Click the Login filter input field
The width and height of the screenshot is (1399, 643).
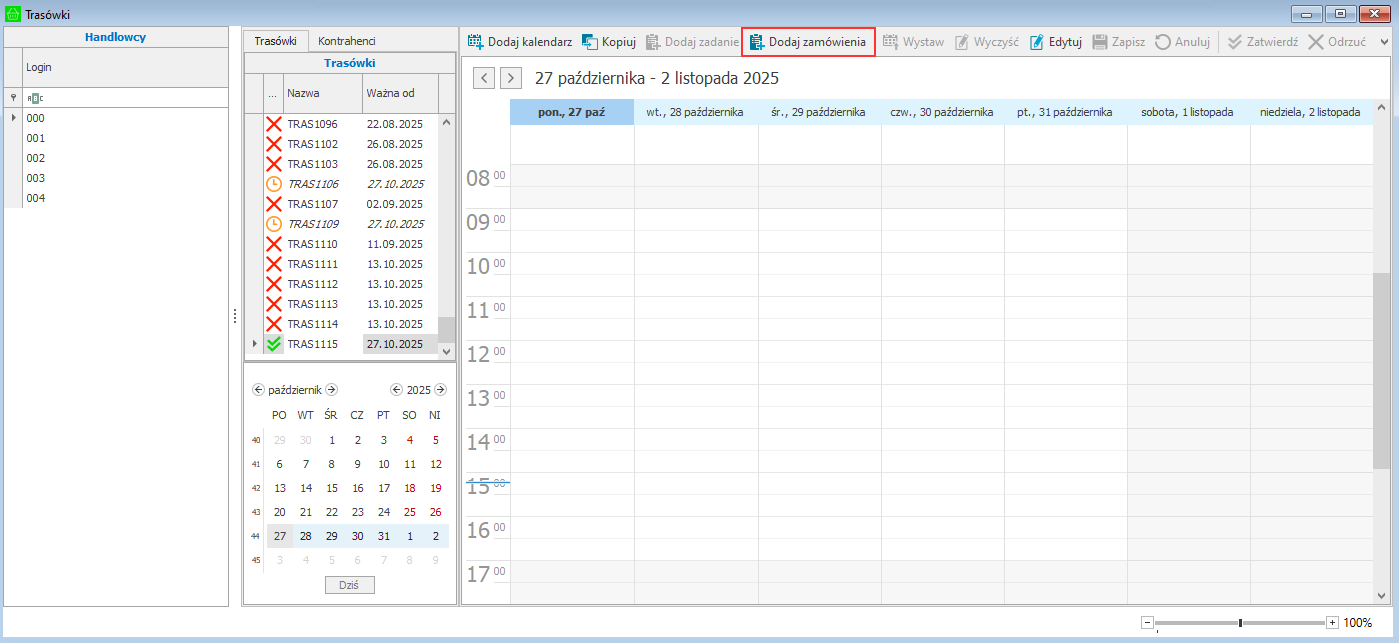pyautogui.click(x=125, y=98)
